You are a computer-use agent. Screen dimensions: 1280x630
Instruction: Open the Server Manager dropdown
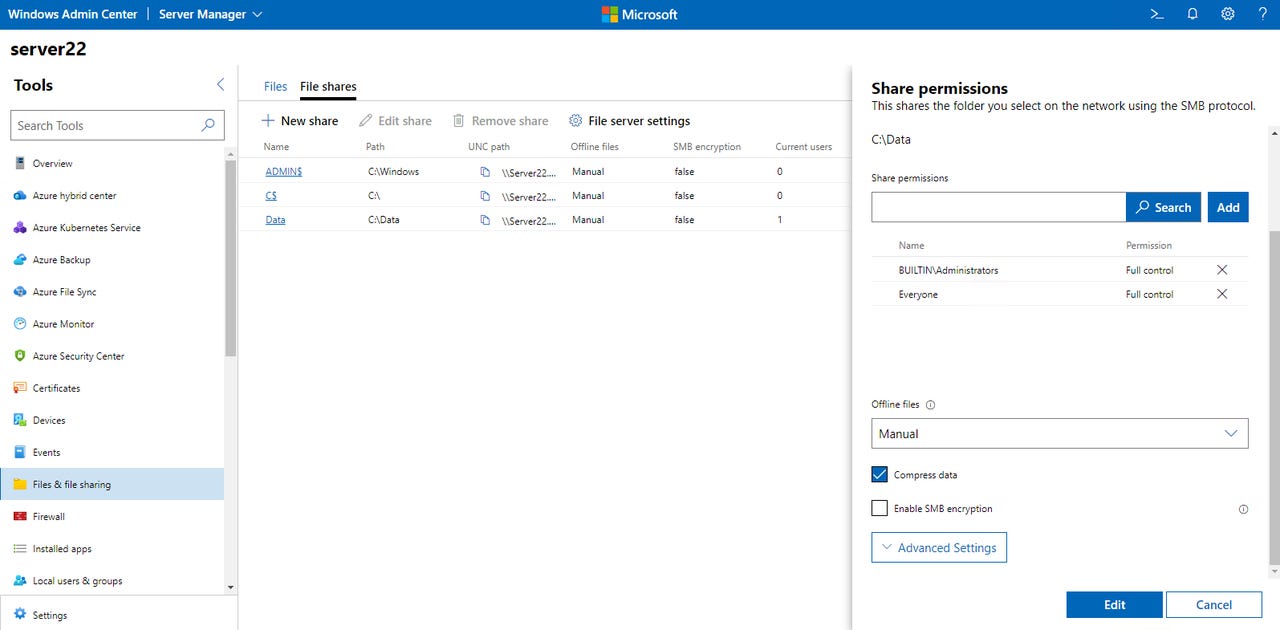pyautogui.click(x=210, y=14)
